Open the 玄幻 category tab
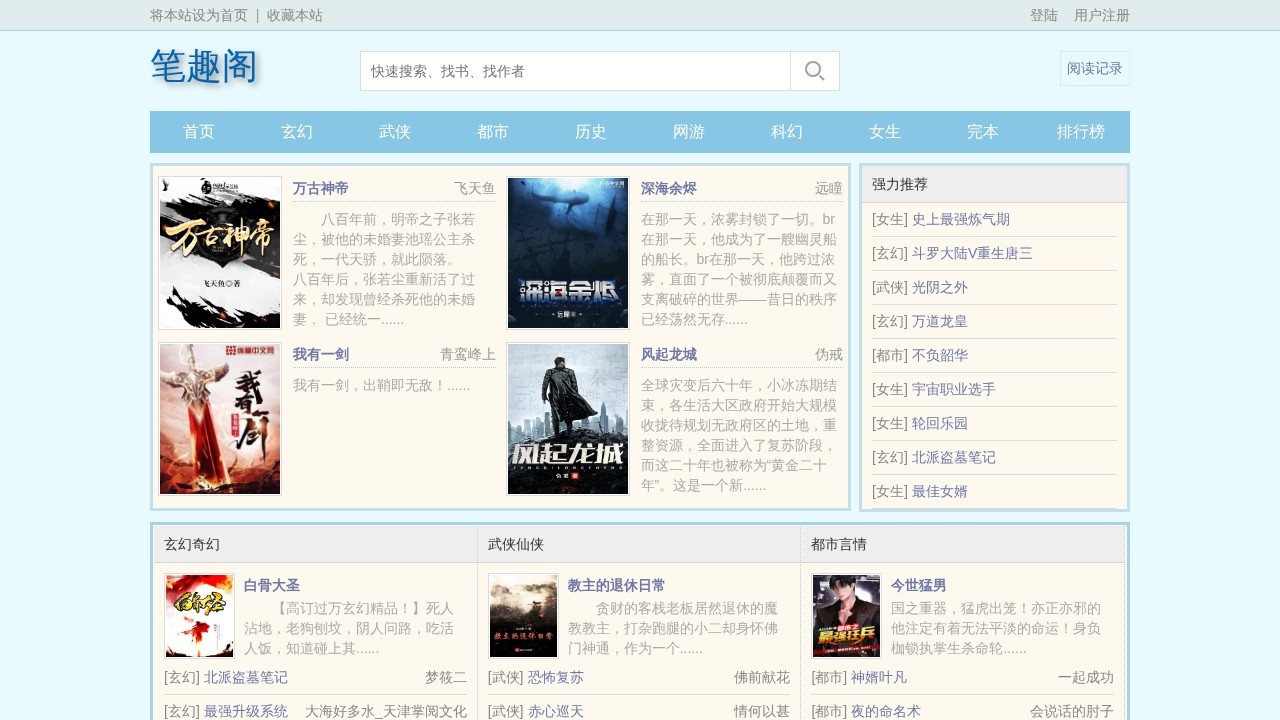The image size is (1280, 720). pos(297,132)
